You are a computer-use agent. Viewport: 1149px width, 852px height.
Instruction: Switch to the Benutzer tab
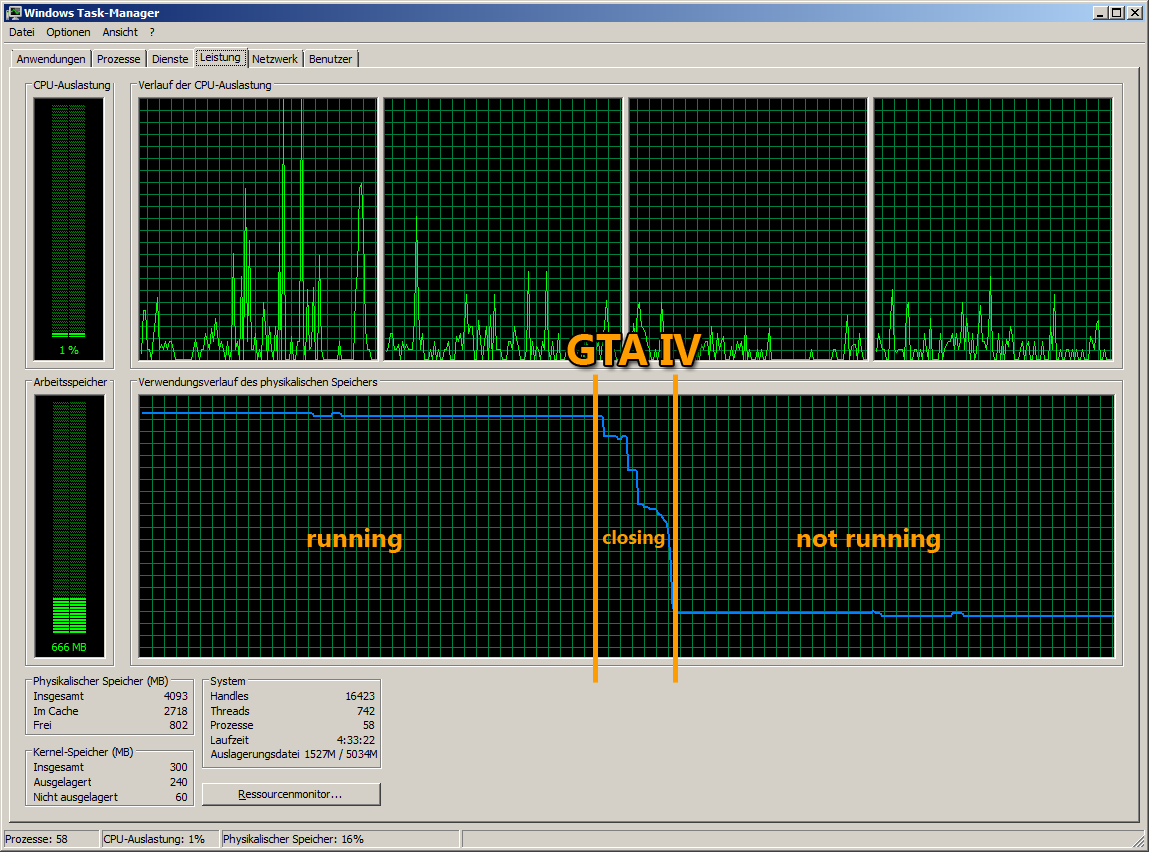330,59
